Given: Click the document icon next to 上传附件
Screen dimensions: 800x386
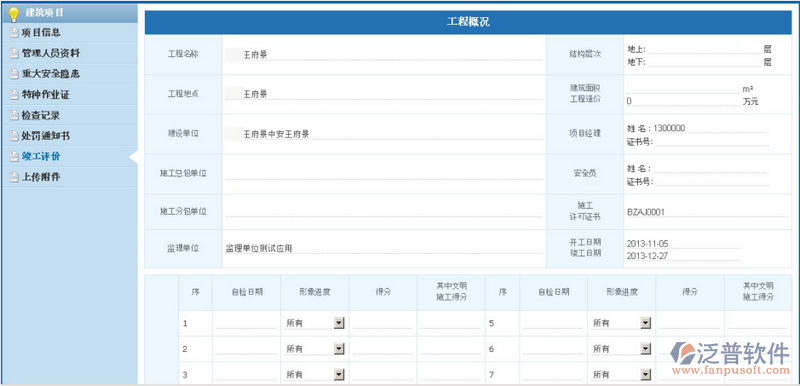Looking at the screenshot, I should [x=15, y=178].
